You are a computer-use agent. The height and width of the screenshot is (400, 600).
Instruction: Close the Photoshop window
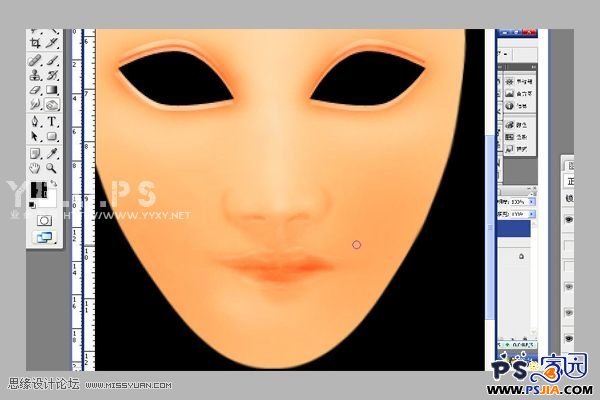pyautogui.click(x=530, y=33)
